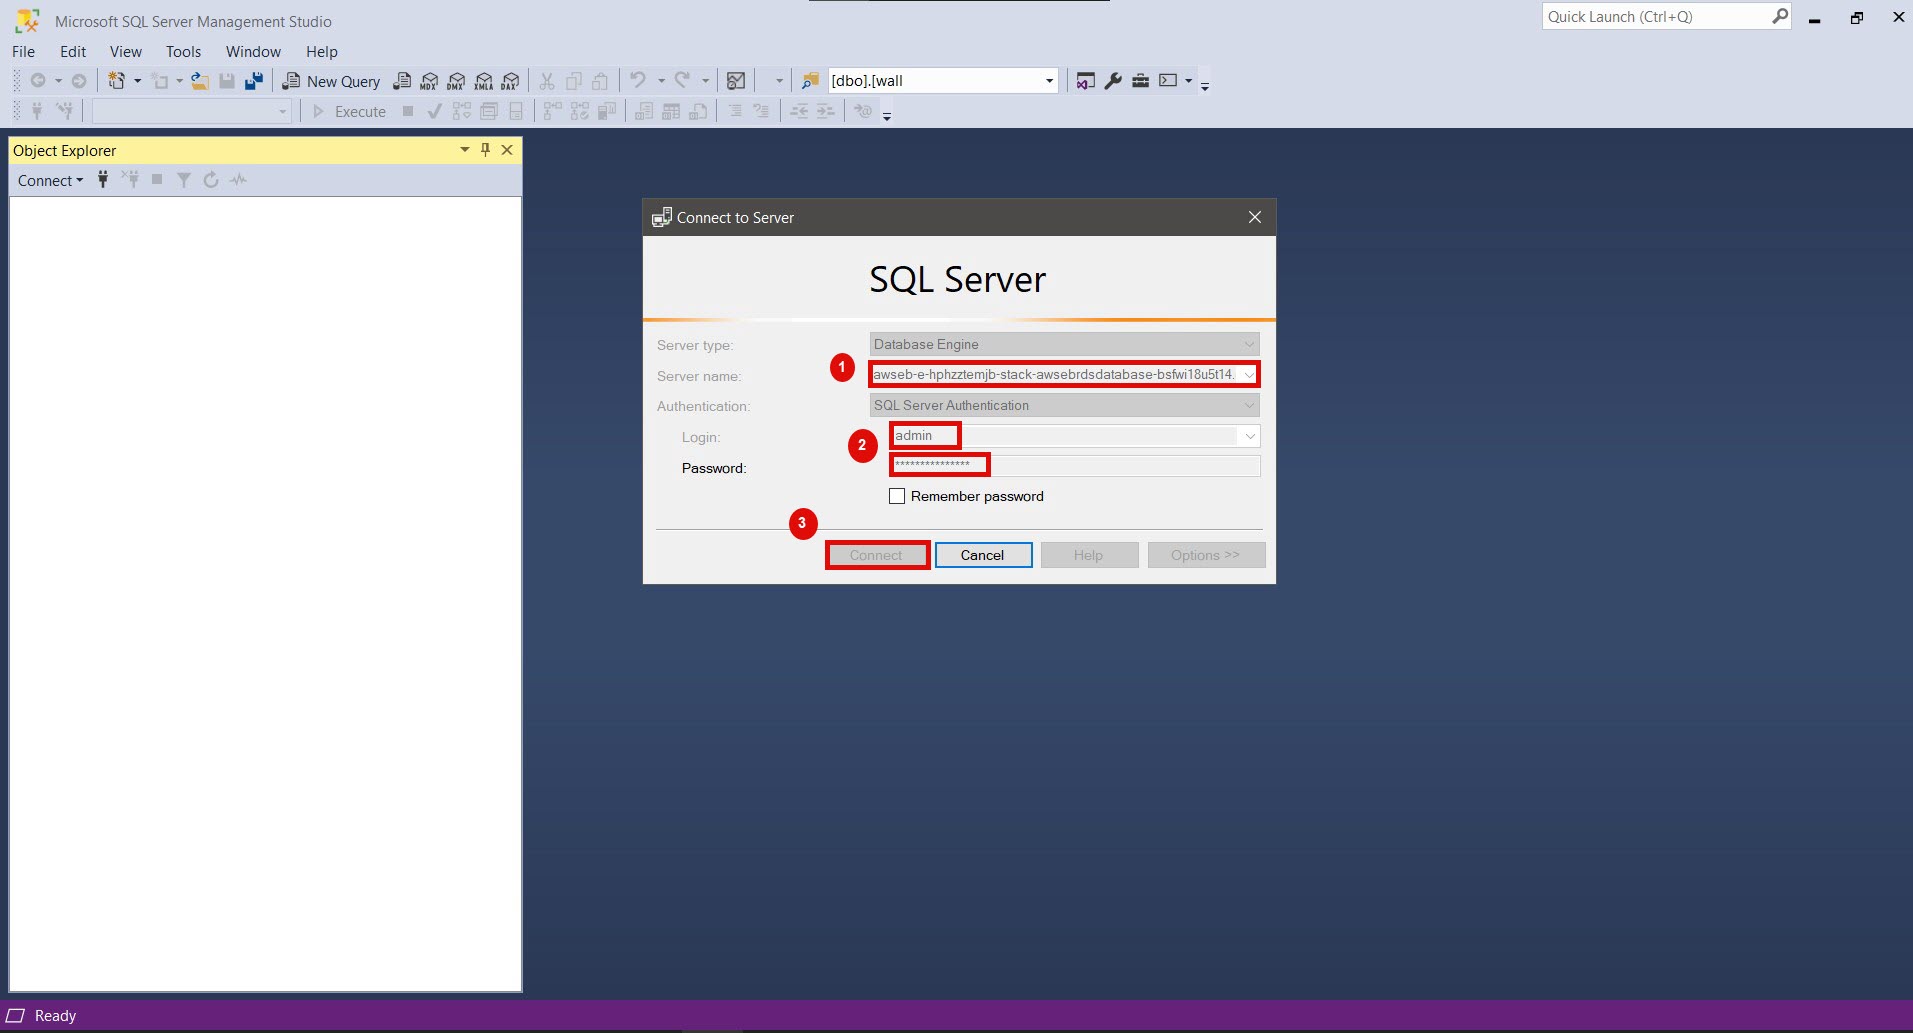Click the Stop square icon in Object Explorer
Viewport: 1913px width, 1033px height.
click(x=157, y=180)
